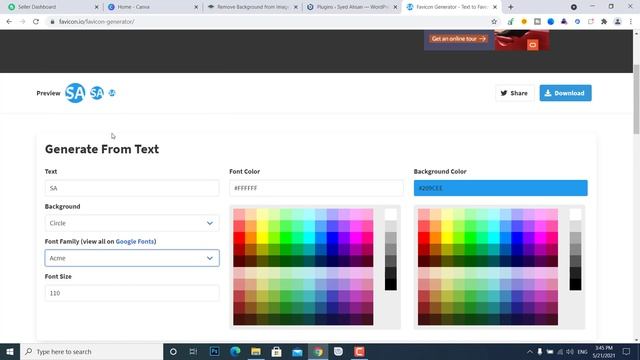Image resolution: width=640 pixels, height=360 pixels.
Task: Pick yellow in the Background Color palette
Action: tap(447, 238)
